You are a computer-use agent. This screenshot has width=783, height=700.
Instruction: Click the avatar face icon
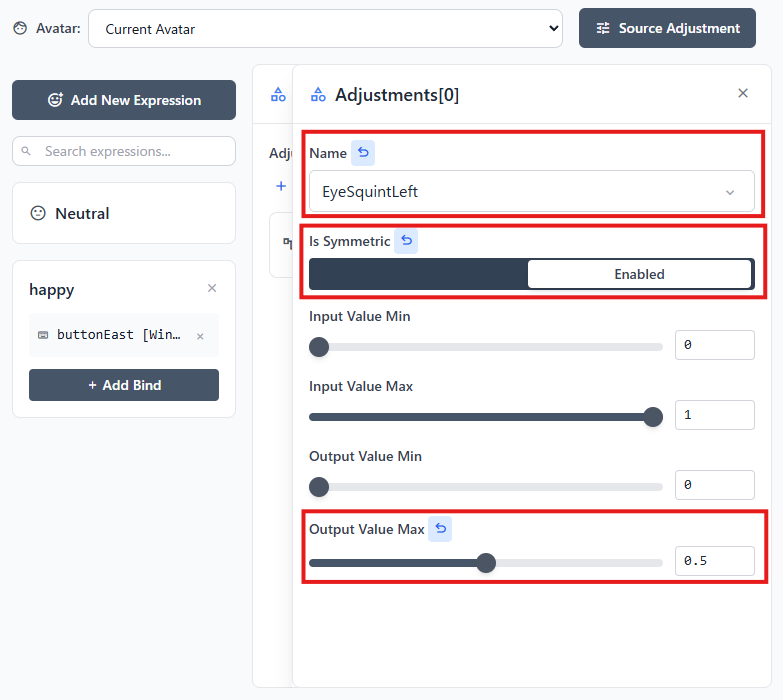click(x=20, y=28)
